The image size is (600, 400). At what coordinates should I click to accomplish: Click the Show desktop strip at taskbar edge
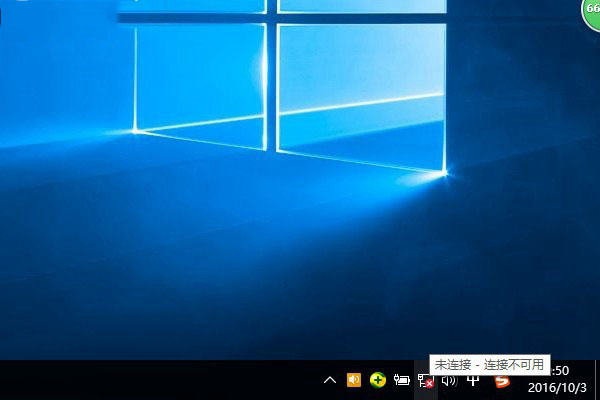(597, 380)
